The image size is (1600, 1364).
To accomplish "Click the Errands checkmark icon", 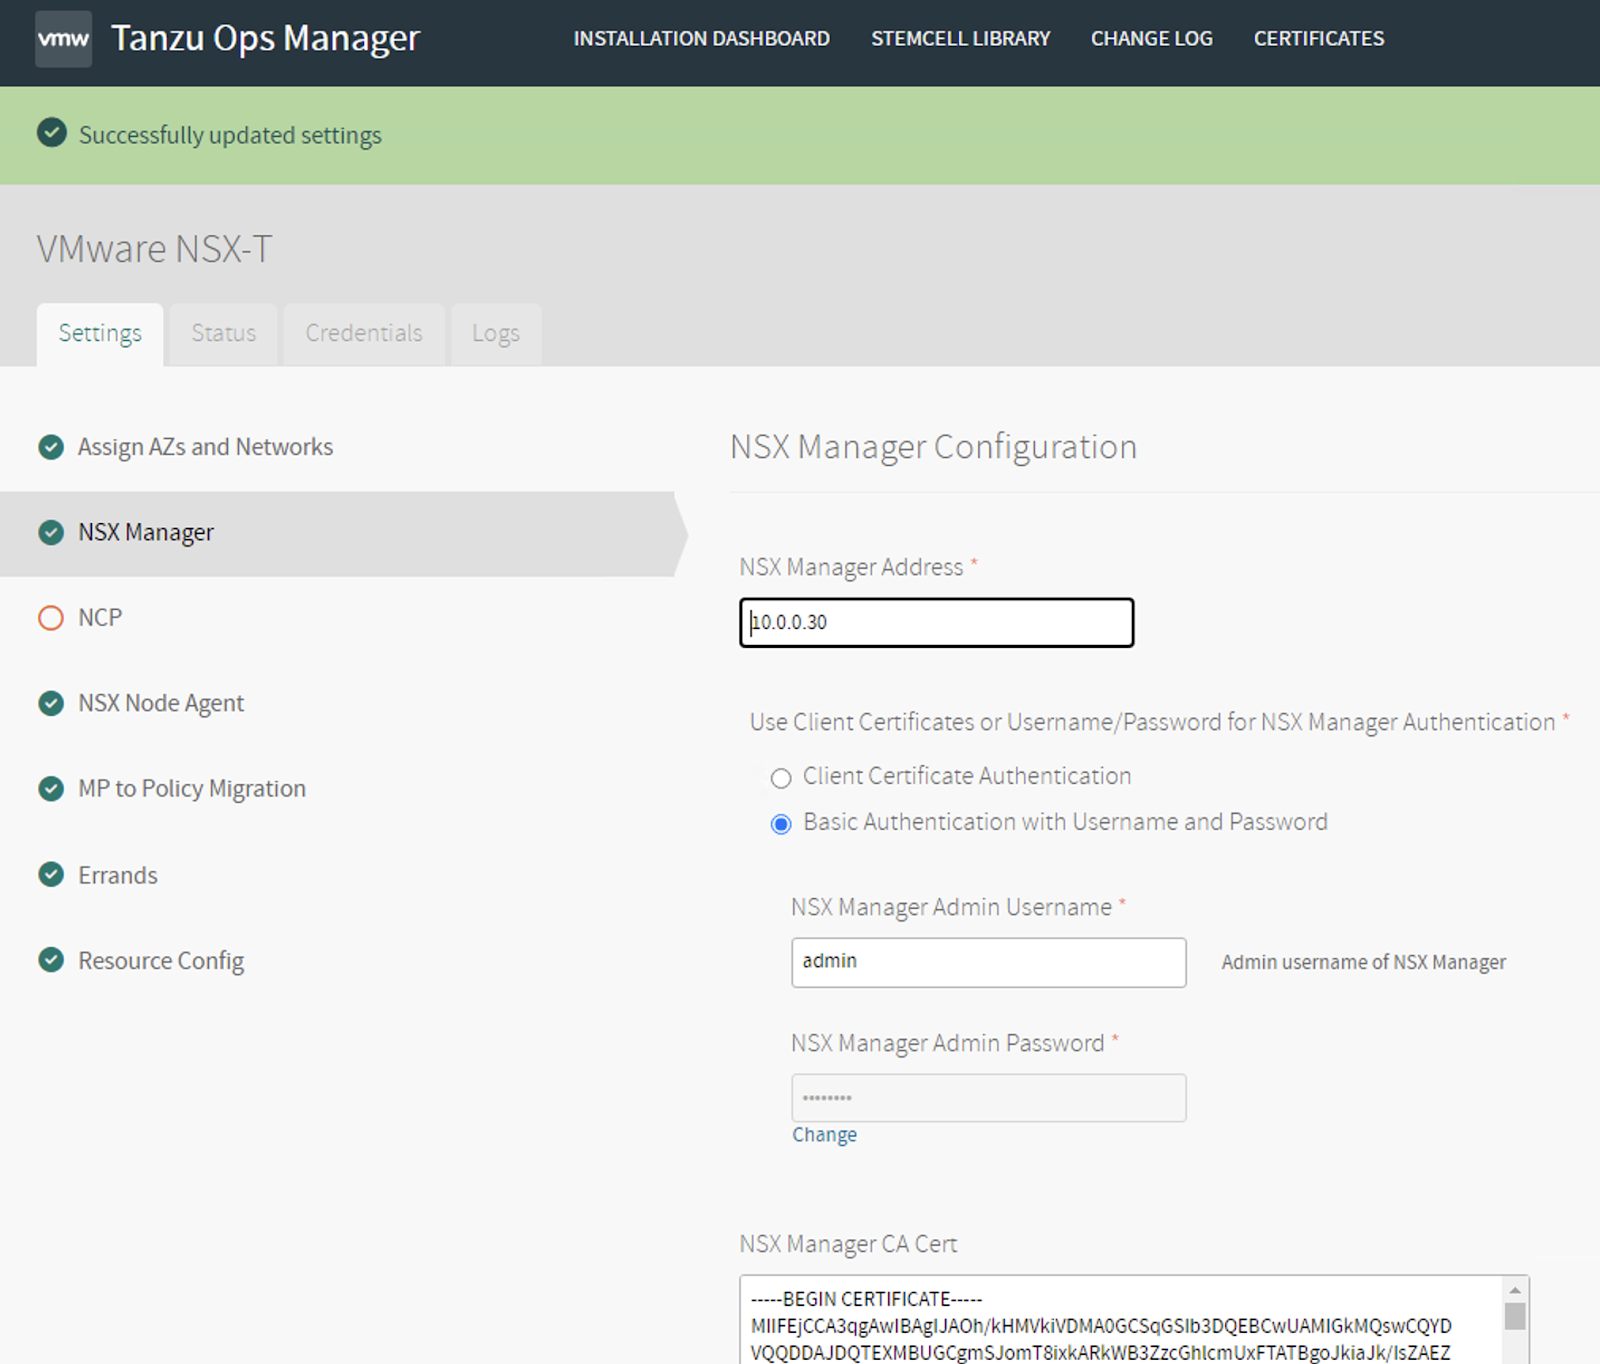I will click(51, 875).
